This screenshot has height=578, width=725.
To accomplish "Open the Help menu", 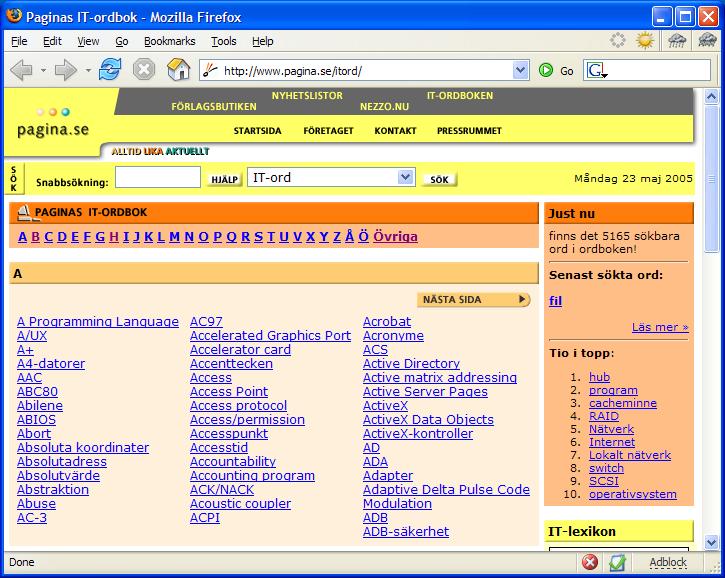I will (263, 41).
